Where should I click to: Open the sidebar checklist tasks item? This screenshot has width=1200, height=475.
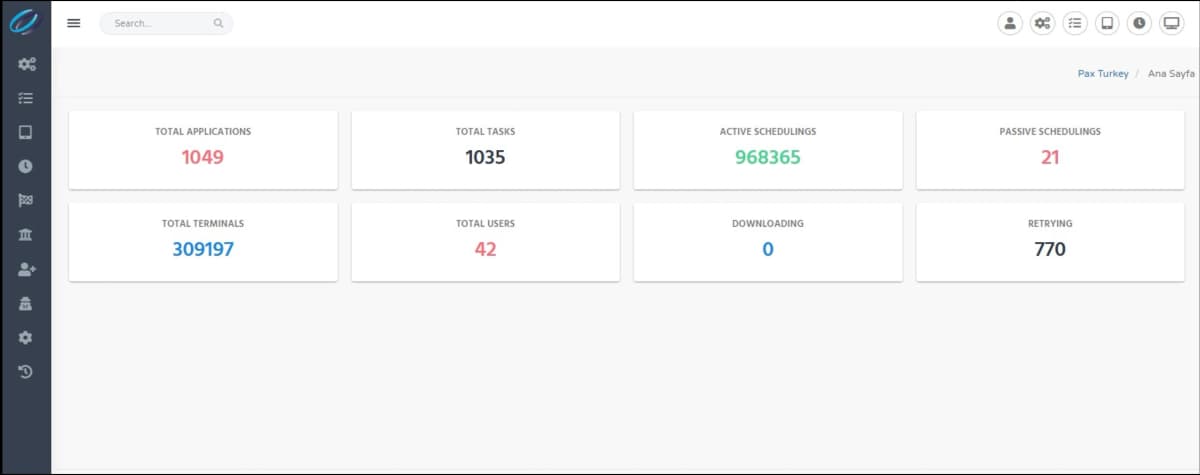tap(26, 98)
